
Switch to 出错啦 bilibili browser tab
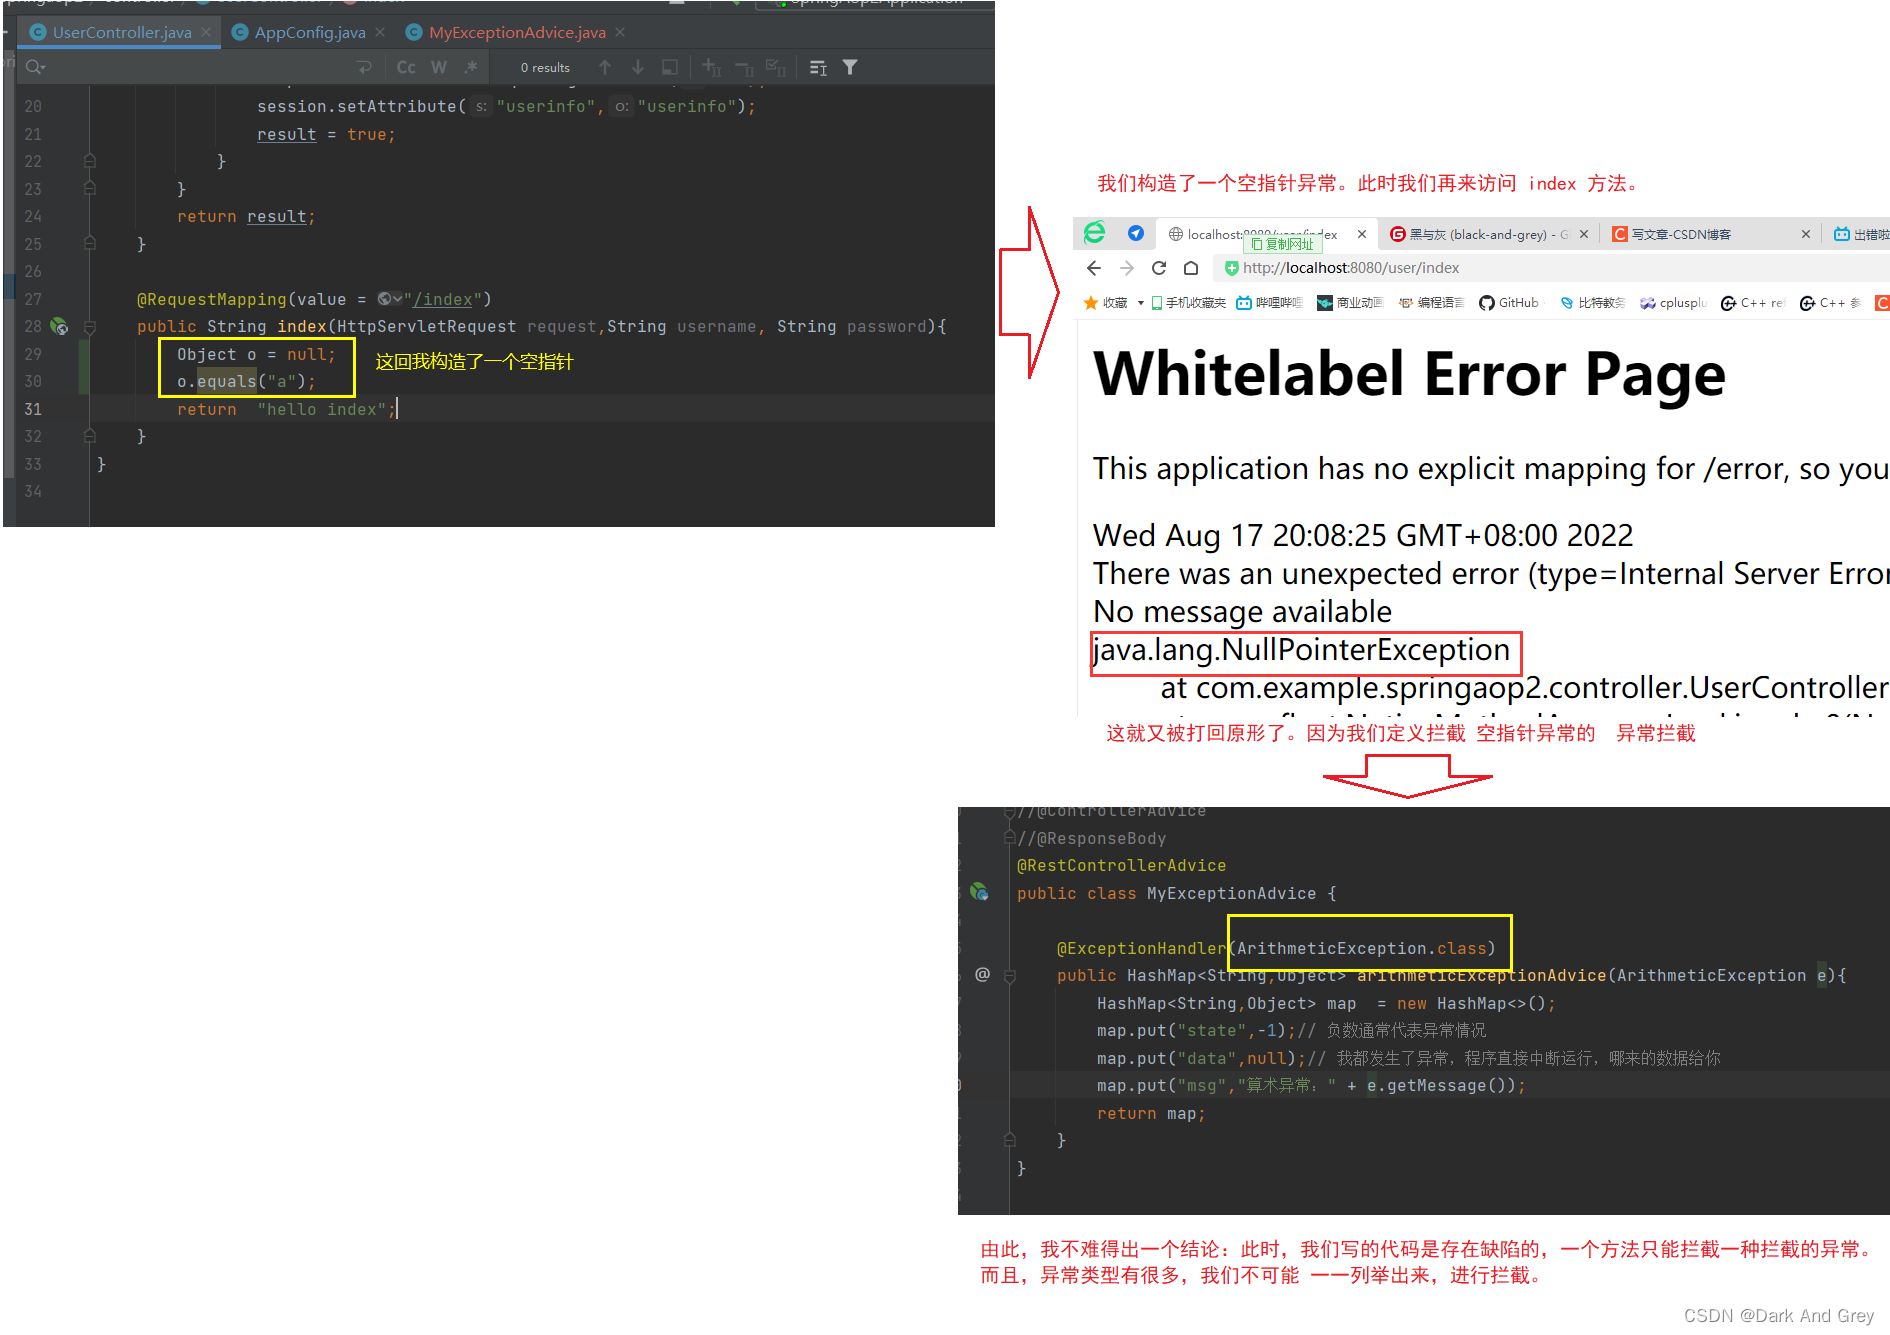pyautogui.click(x=1860, y=234)
